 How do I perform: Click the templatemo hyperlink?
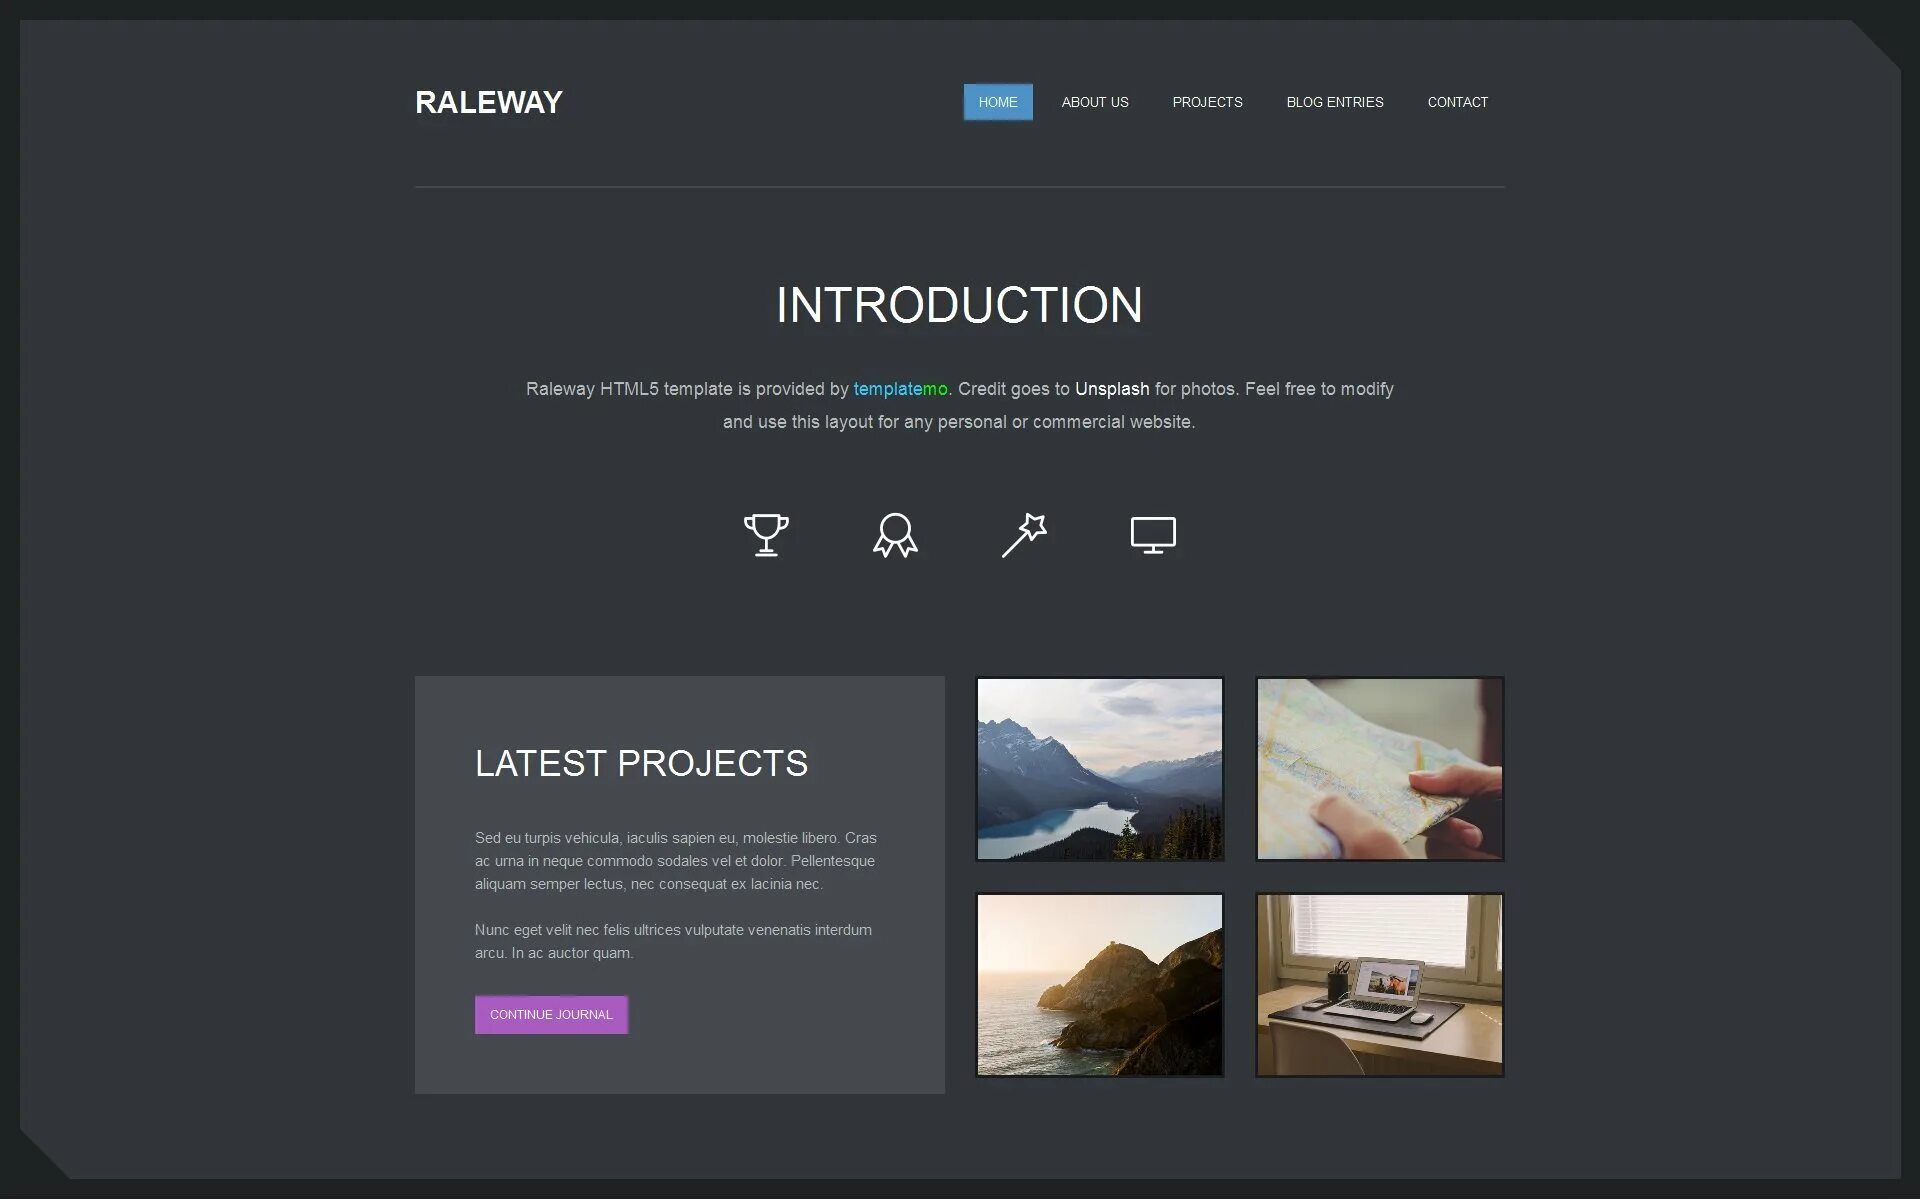coord(900,388)
